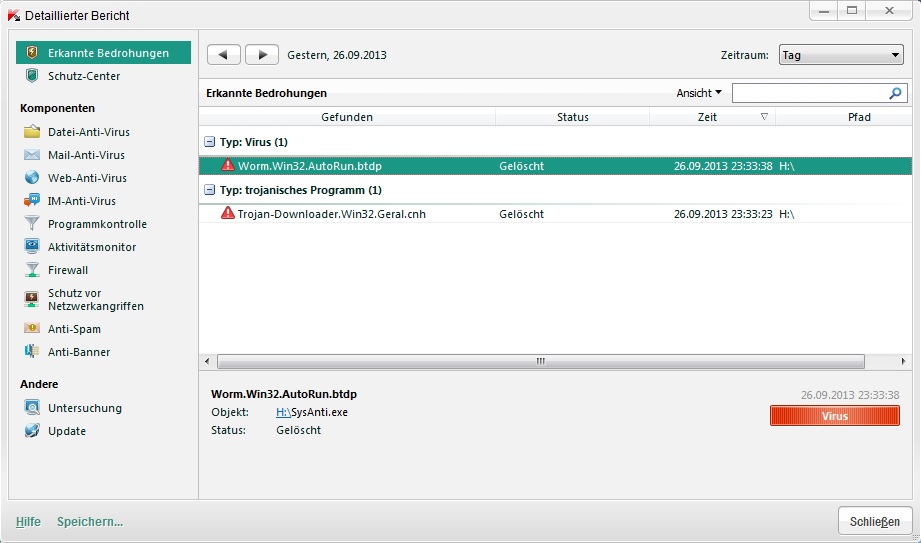Click the Gelöscht status in the trojan row
921x543 pixels.
[x=522, y=214]
